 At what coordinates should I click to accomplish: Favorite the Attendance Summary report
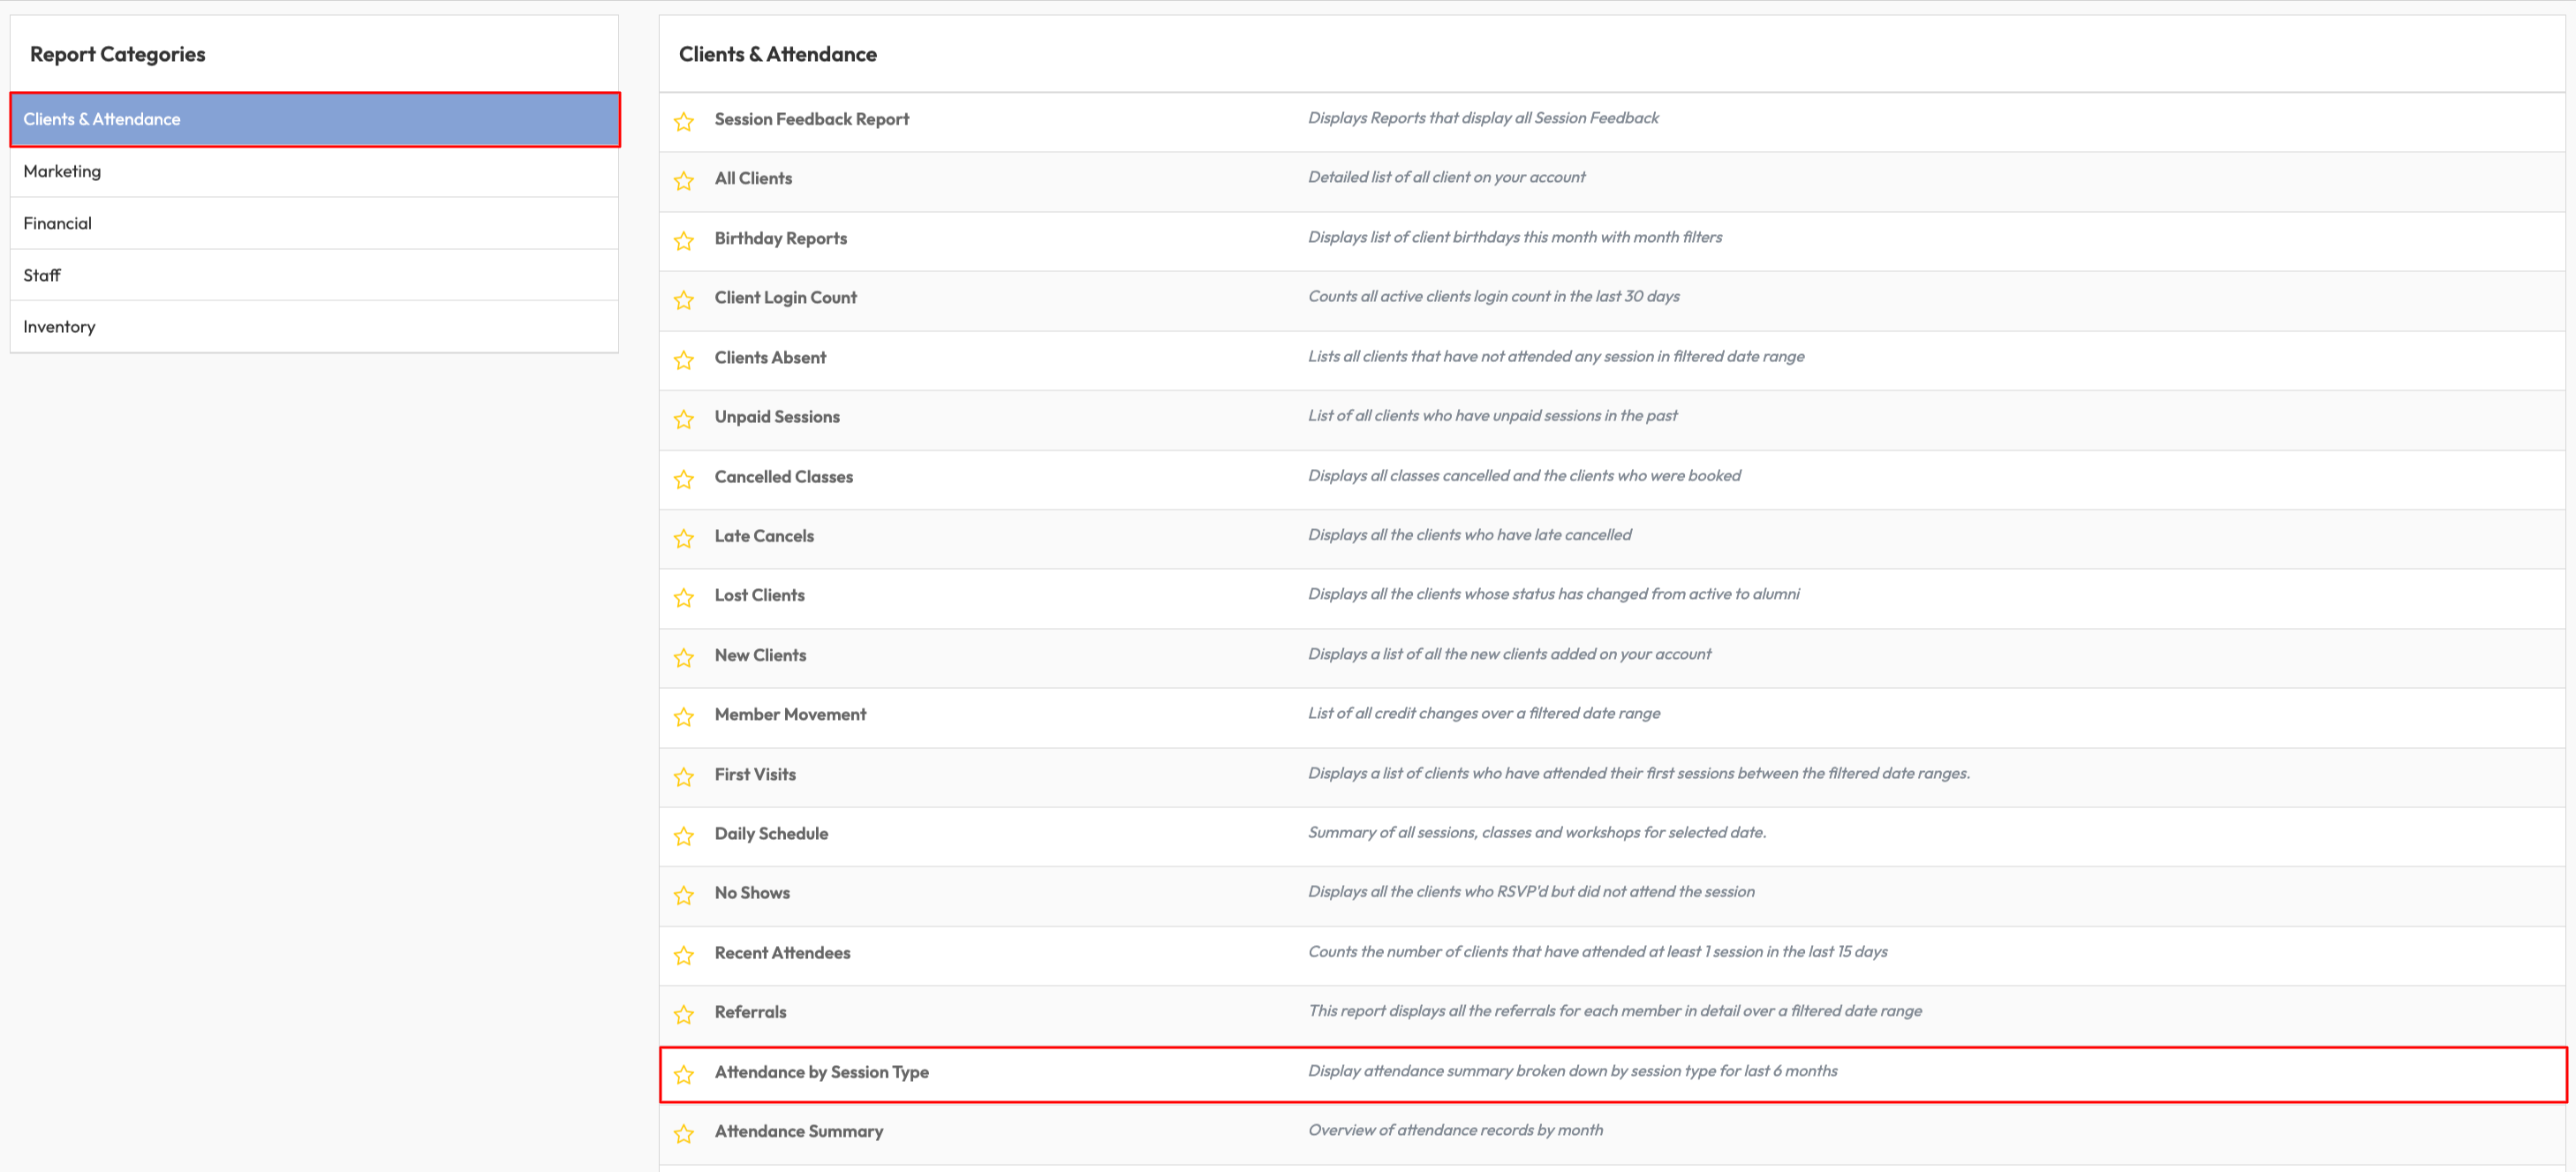684,1133
